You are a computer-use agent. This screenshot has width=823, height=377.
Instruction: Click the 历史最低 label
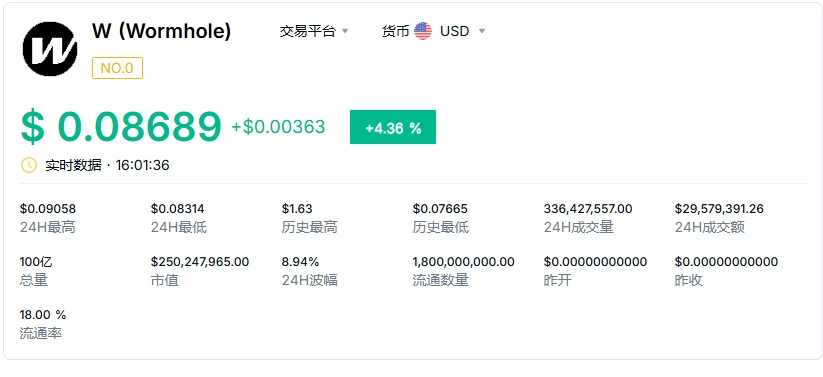point(440,227)
